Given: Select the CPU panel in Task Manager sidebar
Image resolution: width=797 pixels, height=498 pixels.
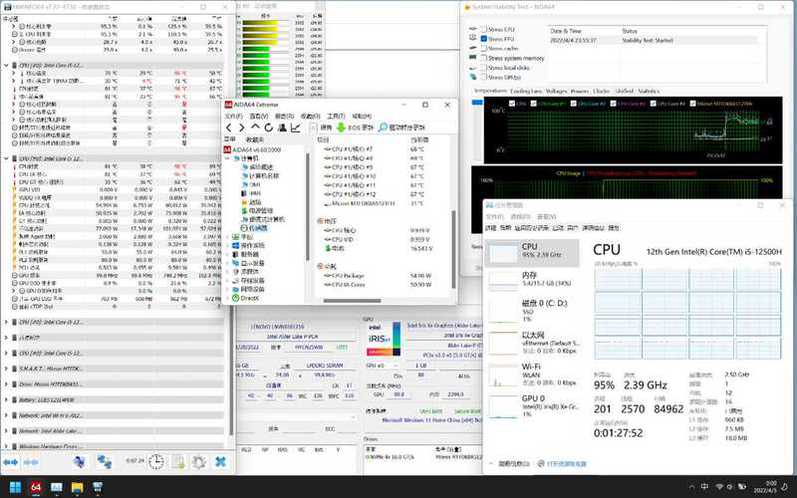Looking at the screenshot, I should (532, 253).
